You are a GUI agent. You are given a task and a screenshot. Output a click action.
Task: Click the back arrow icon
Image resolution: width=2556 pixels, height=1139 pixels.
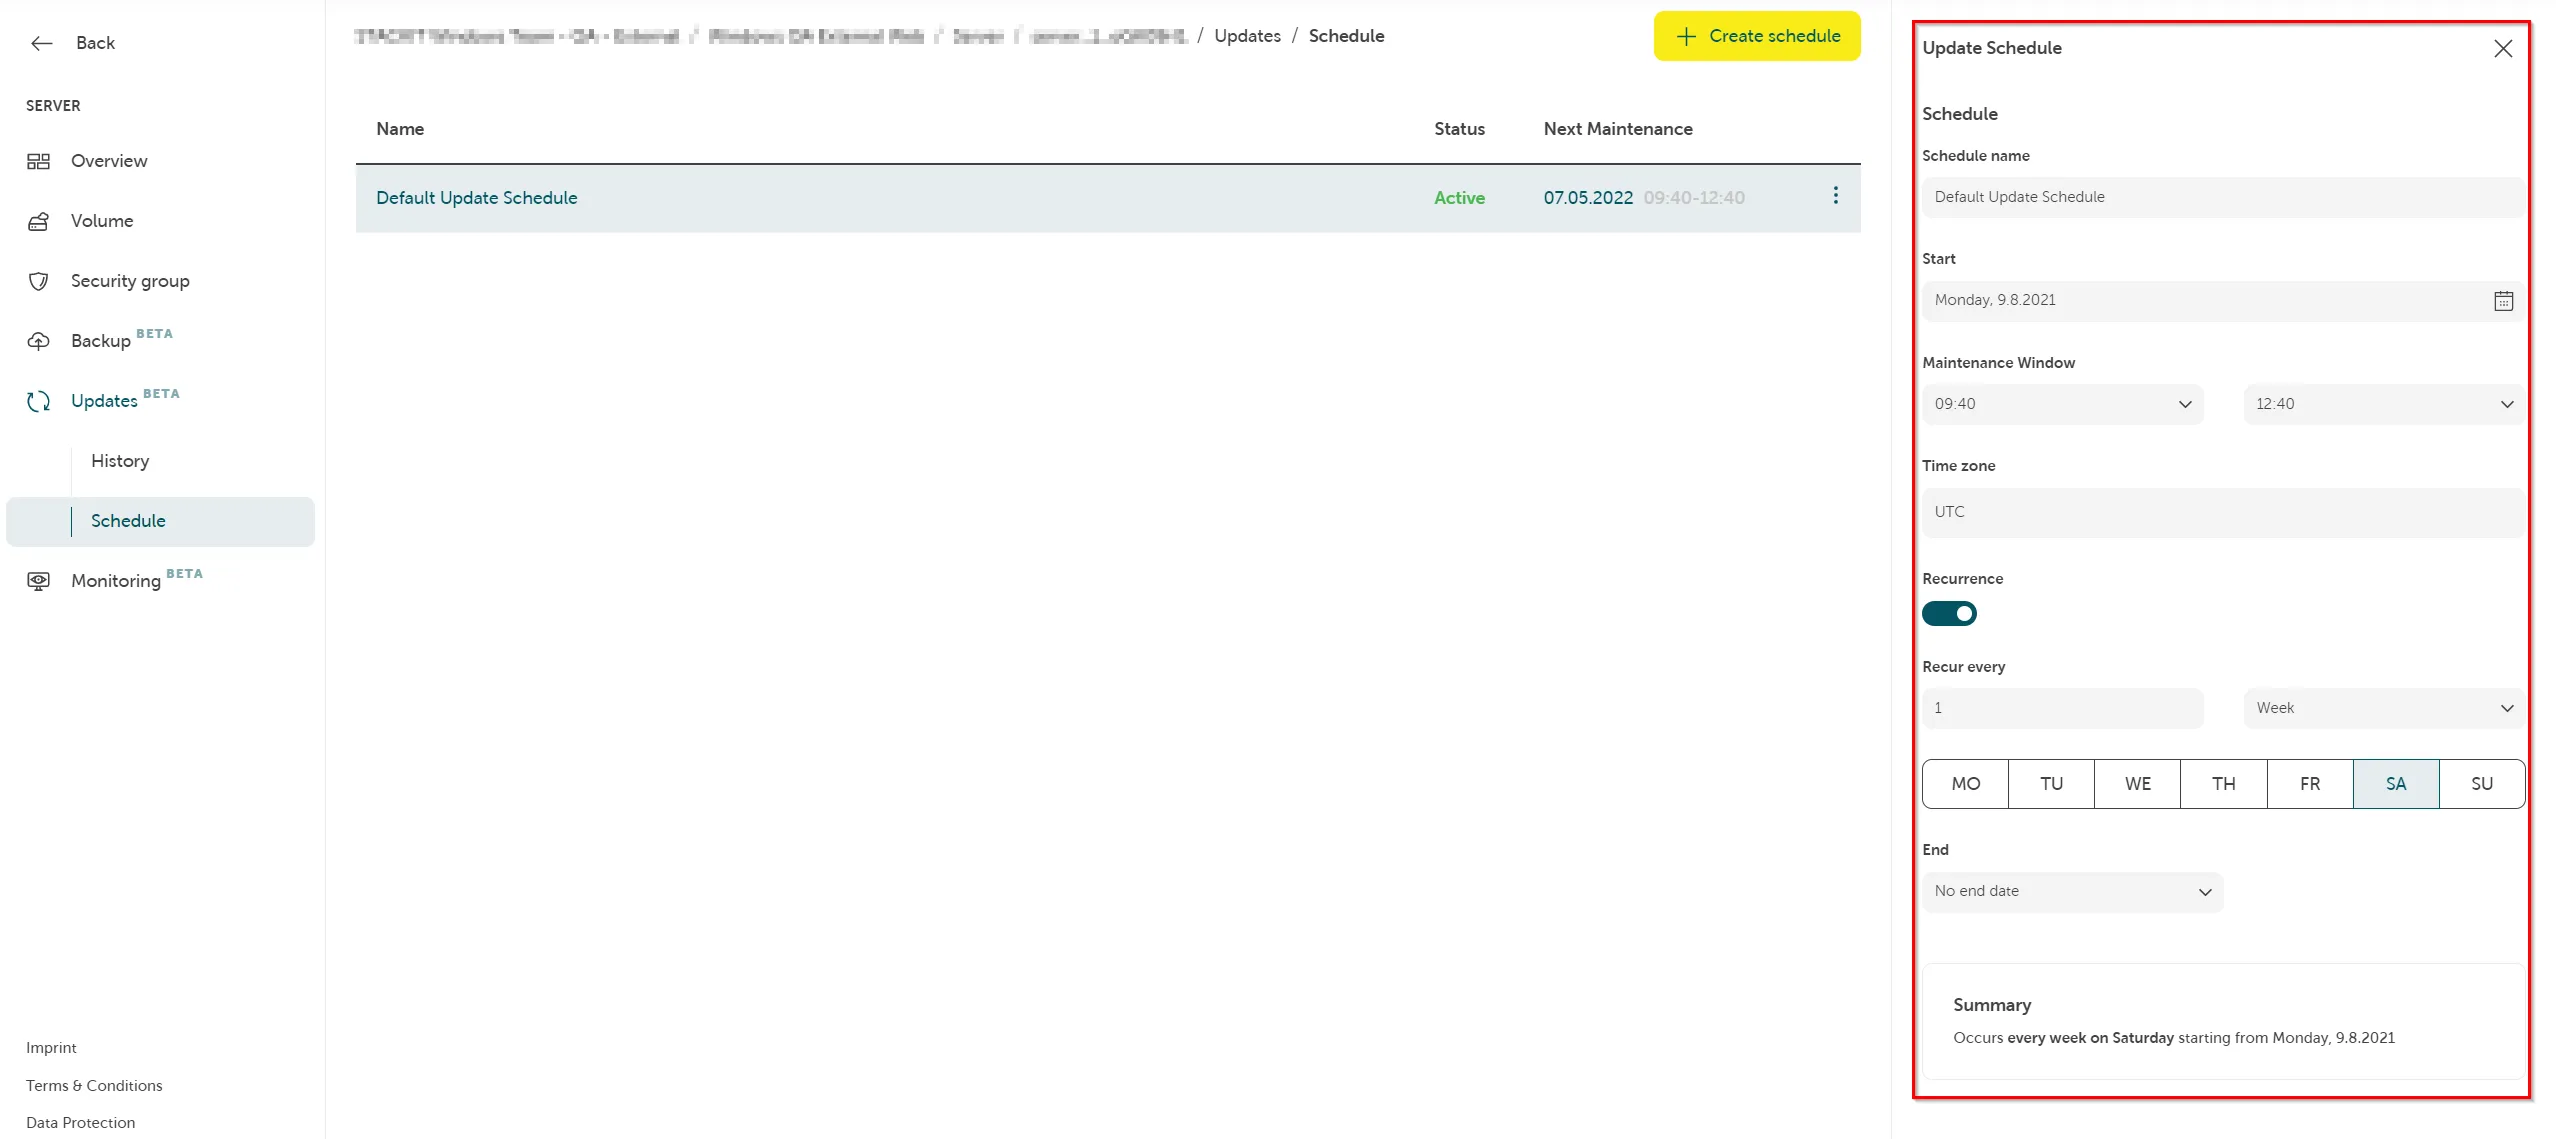tap(41, 43)
